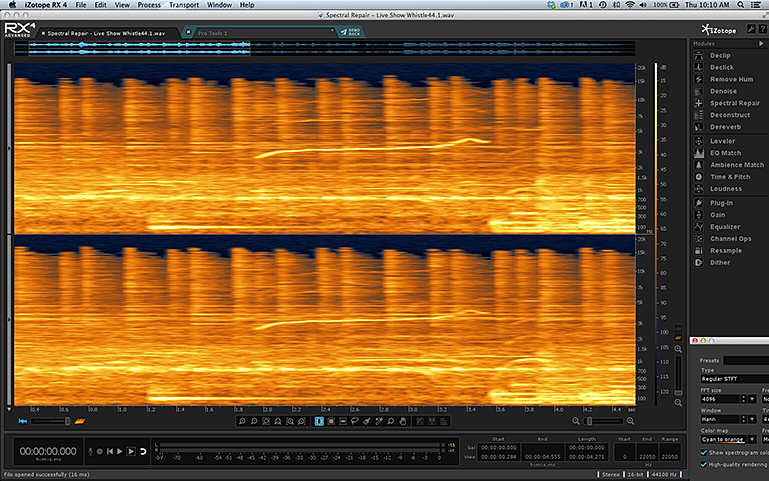Select the Live Show Whistle44.1.wav tab
This screenshot has width=769, height=481.
(107, 33)
